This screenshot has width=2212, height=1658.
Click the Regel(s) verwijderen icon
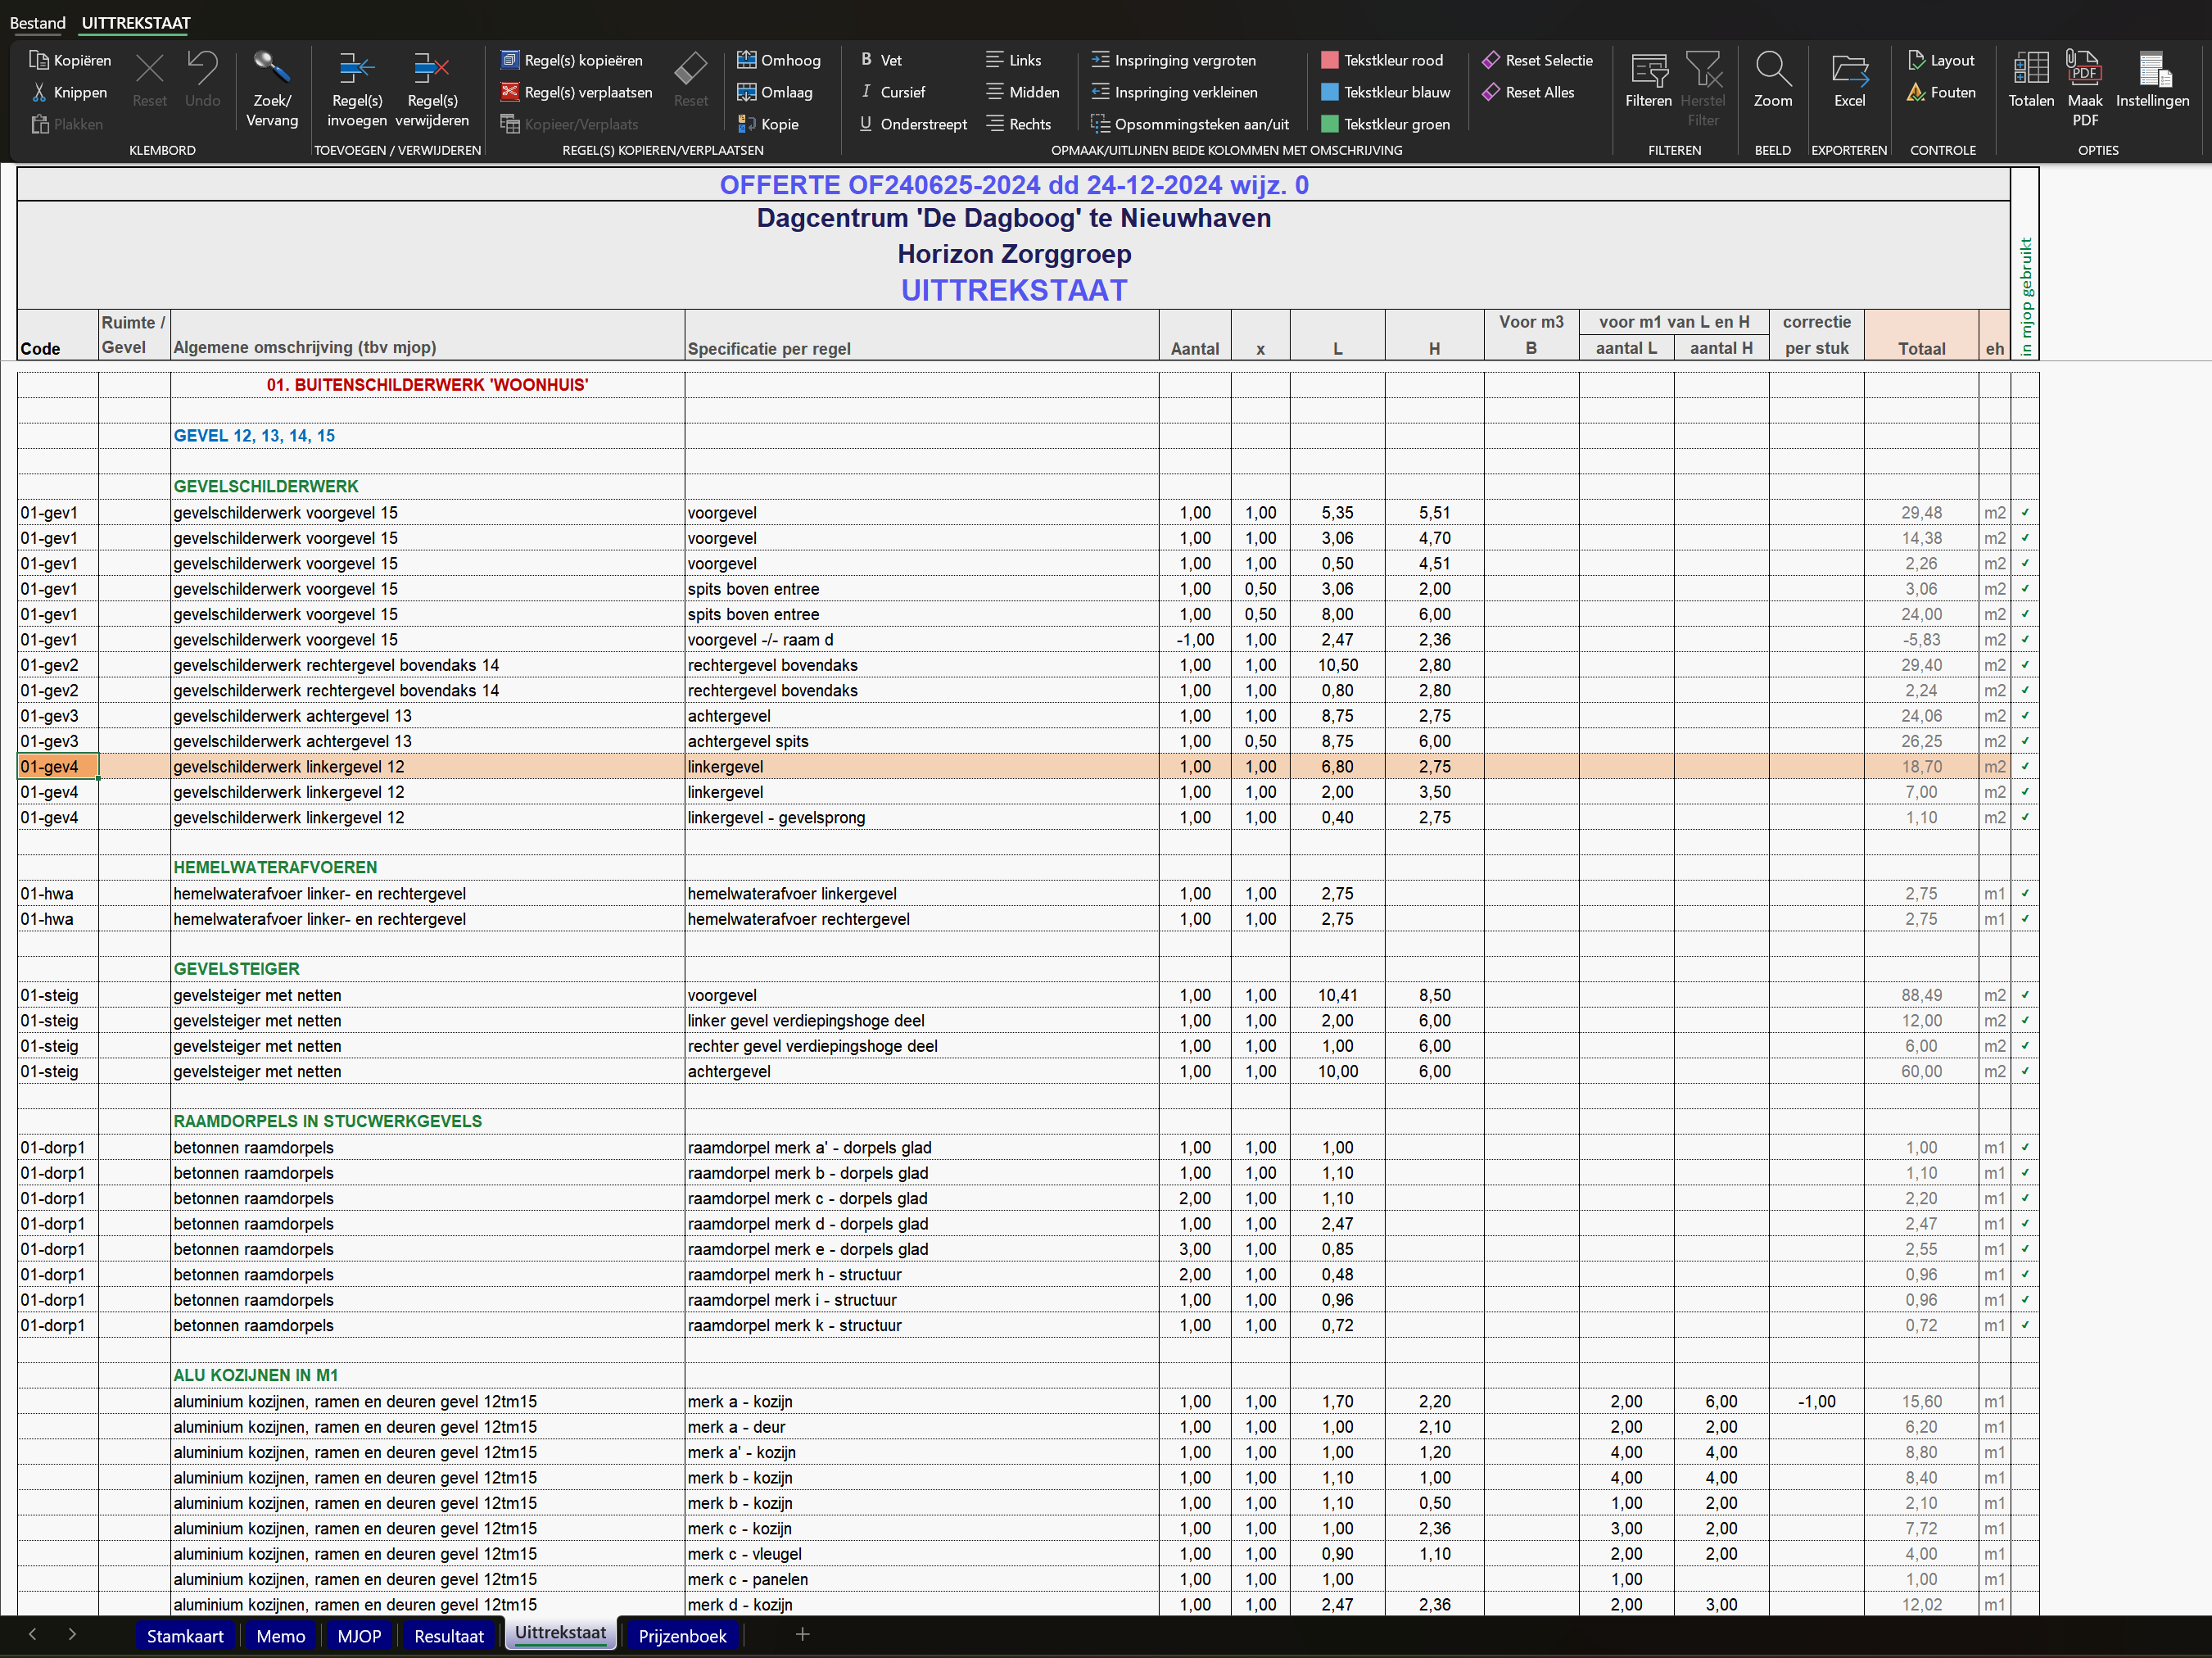432,70
